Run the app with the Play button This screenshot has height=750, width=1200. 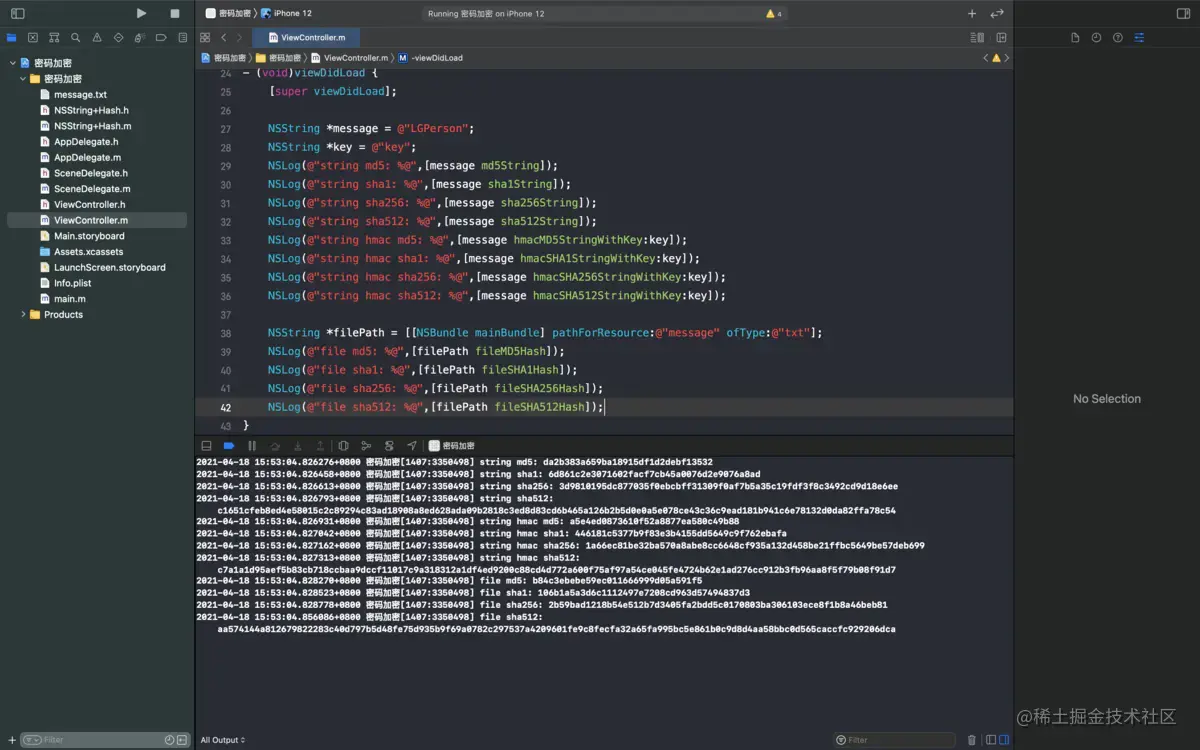(141, 13)
